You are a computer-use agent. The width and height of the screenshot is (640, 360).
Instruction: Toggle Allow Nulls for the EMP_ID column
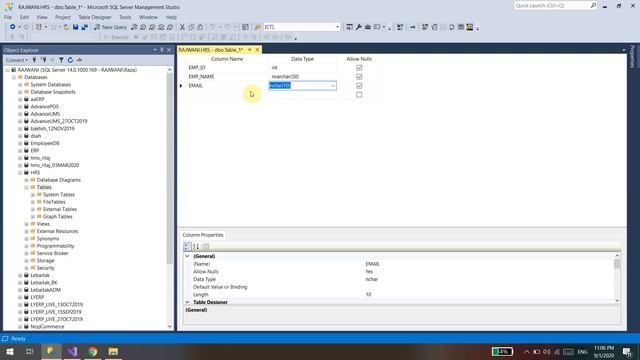[359, 68]
